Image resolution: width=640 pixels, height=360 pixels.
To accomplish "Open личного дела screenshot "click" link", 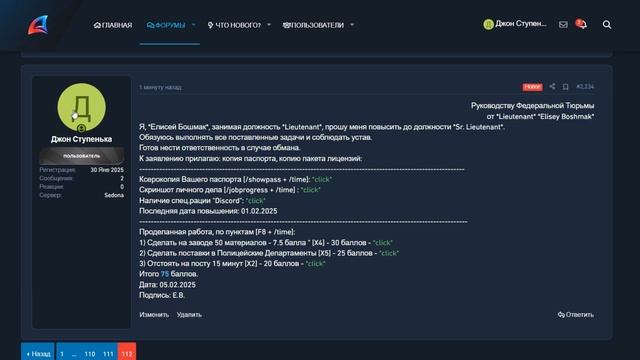I will [311, 190].
